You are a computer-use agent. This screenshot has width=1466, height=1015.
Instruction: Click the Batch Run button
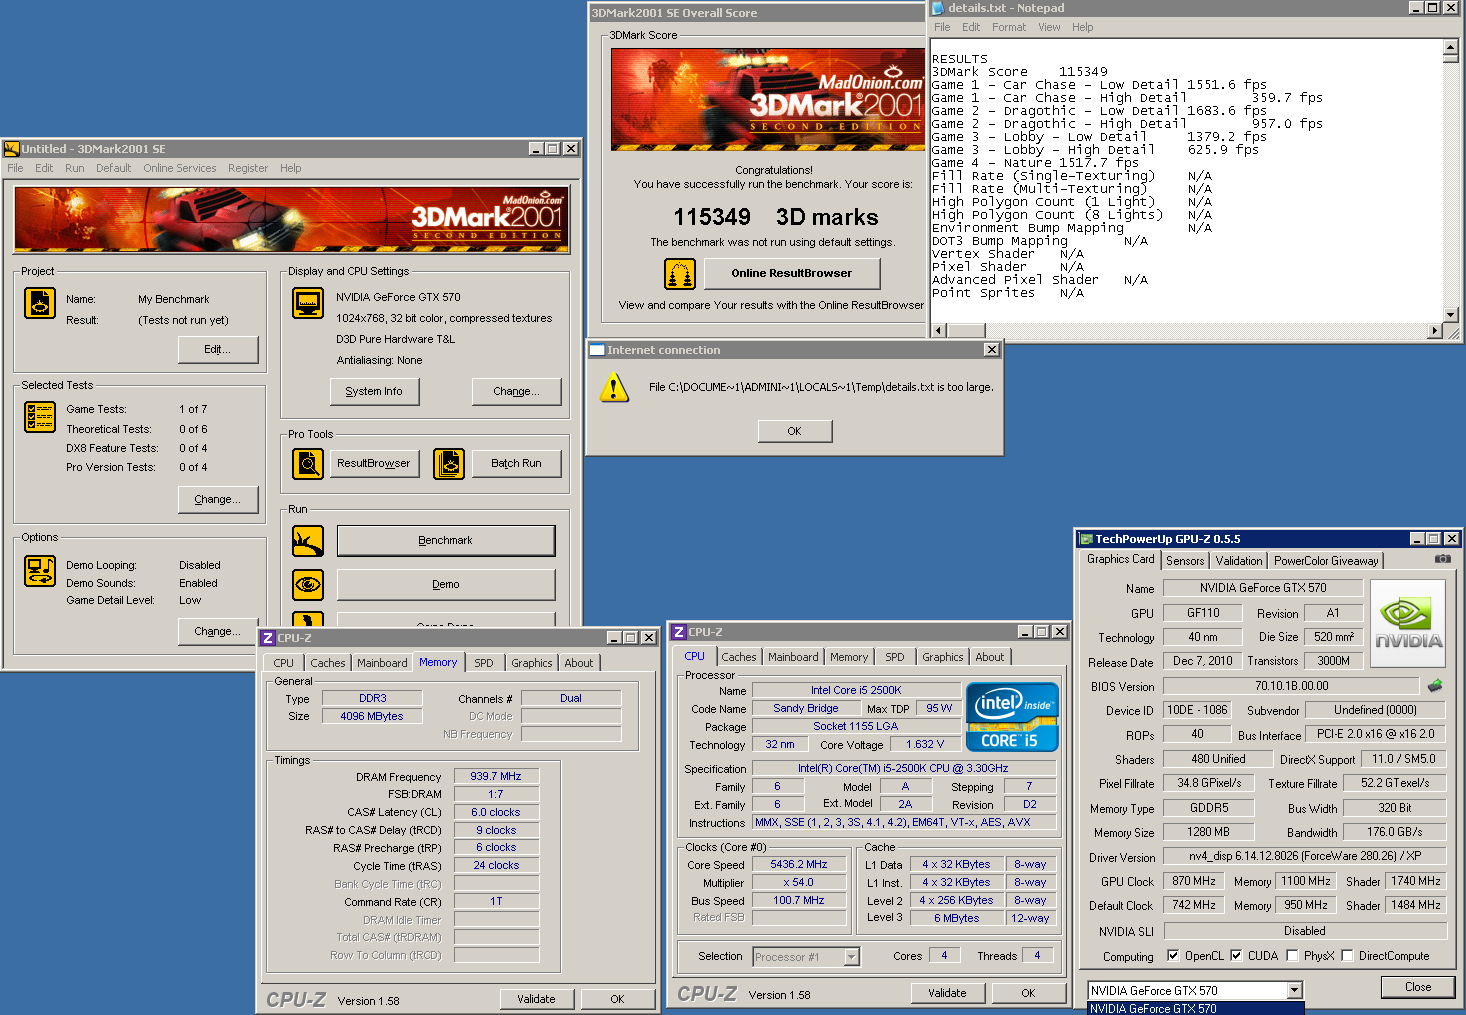pos(516,464)
